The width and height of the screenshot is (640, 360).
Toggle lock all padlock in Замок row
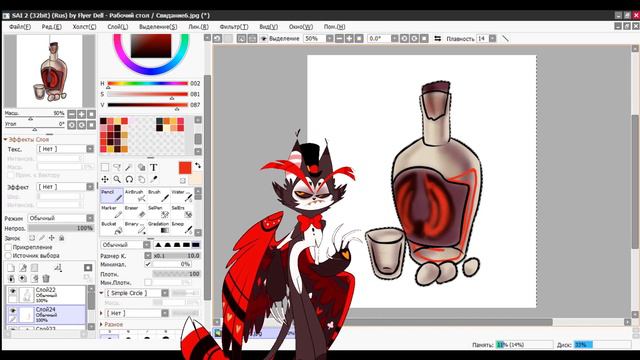[x=62, y=238]
